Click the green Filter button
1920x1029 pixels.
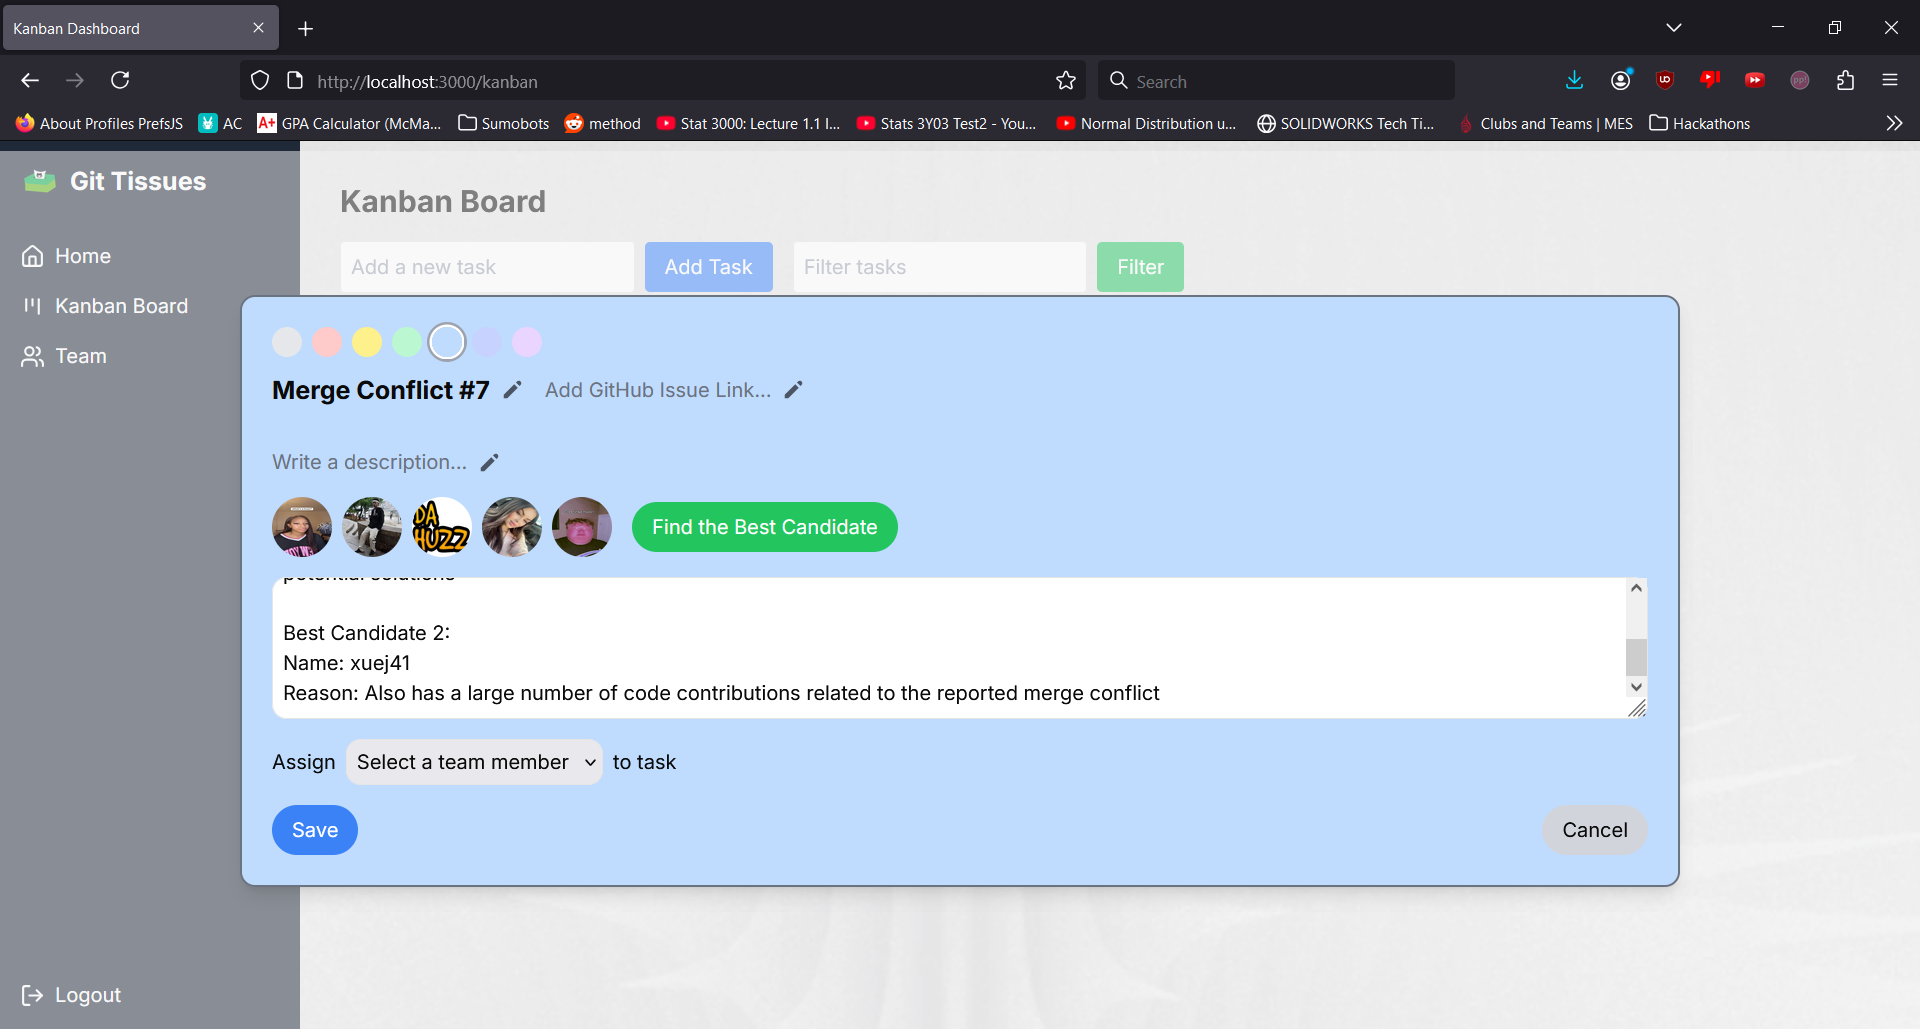pos(1140,267)
